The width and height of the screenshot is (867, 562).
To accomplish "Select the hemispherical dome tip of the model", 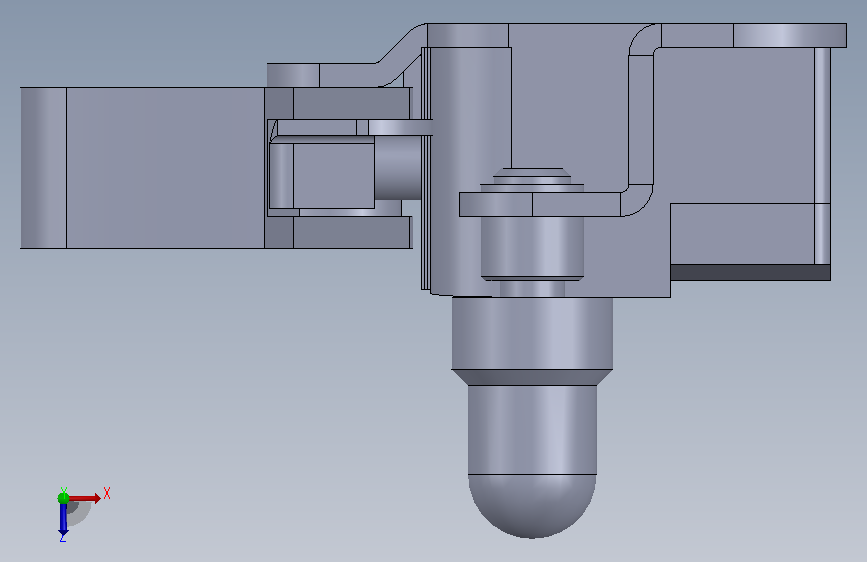I will click(x=532, y=506).
